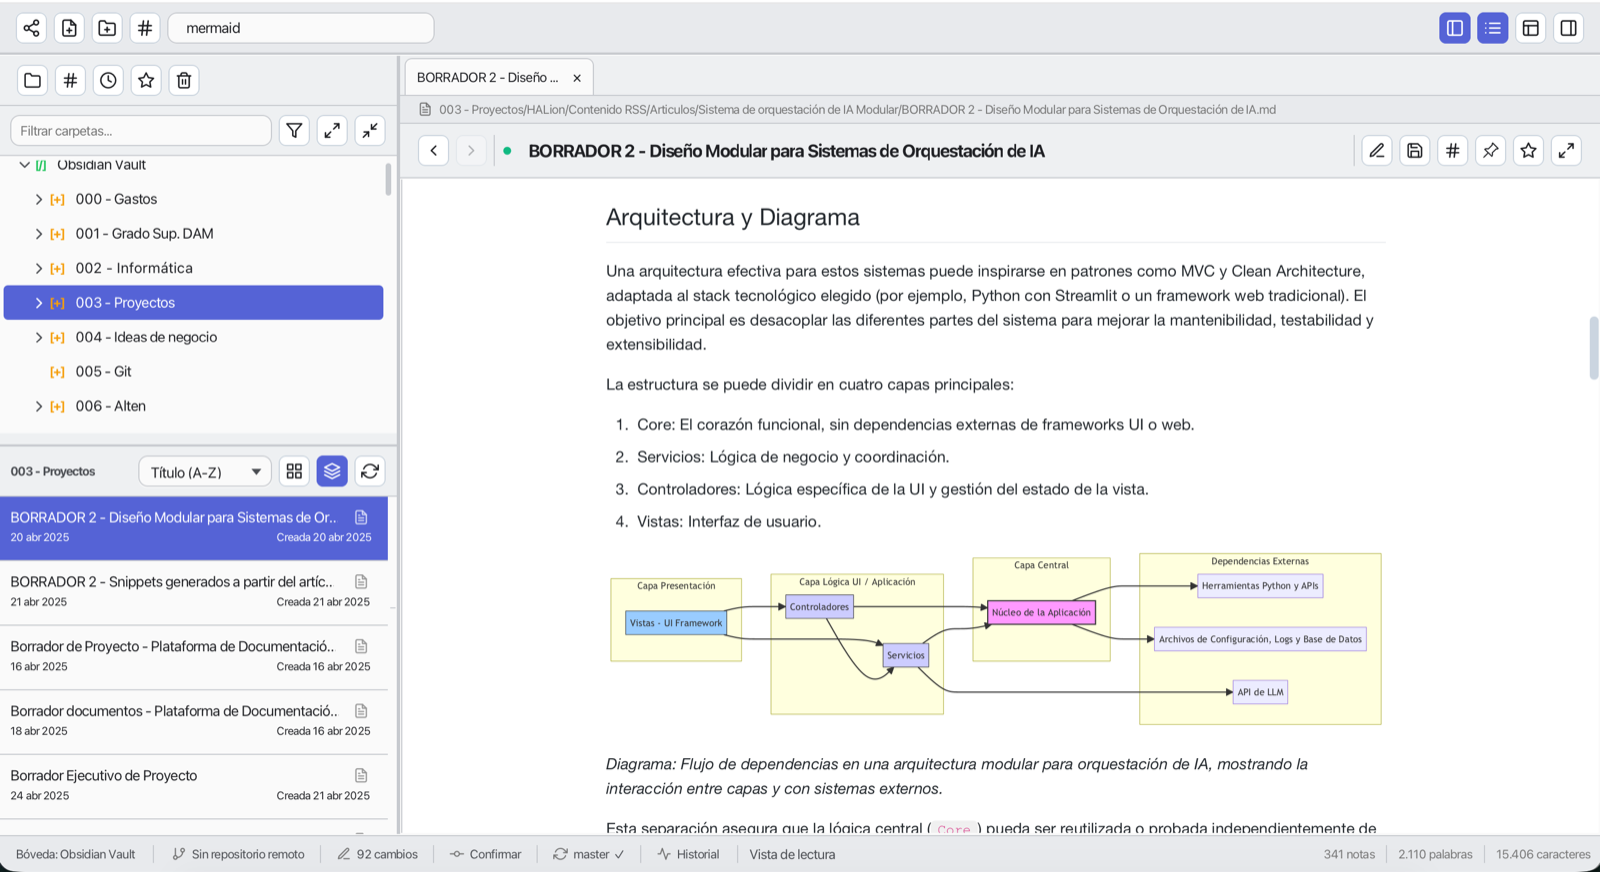This screenshot has height=872, width=1600.
Task: Click the master branch indicator
Action: point(589,854)
